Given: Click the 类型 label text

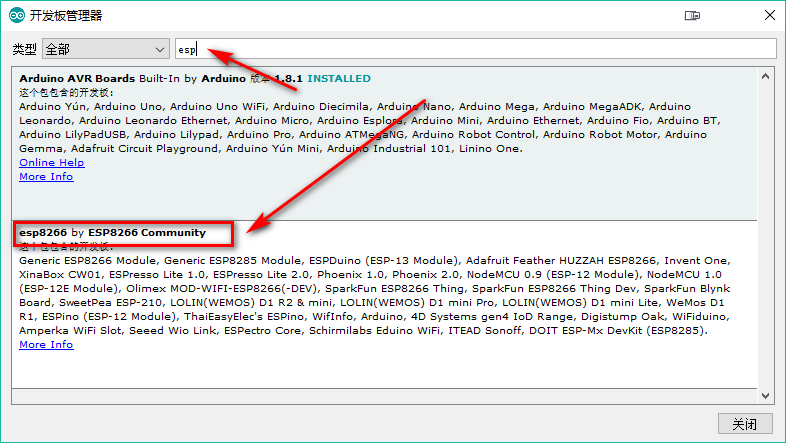Looking at the screenshot, I should pos(25,49).
